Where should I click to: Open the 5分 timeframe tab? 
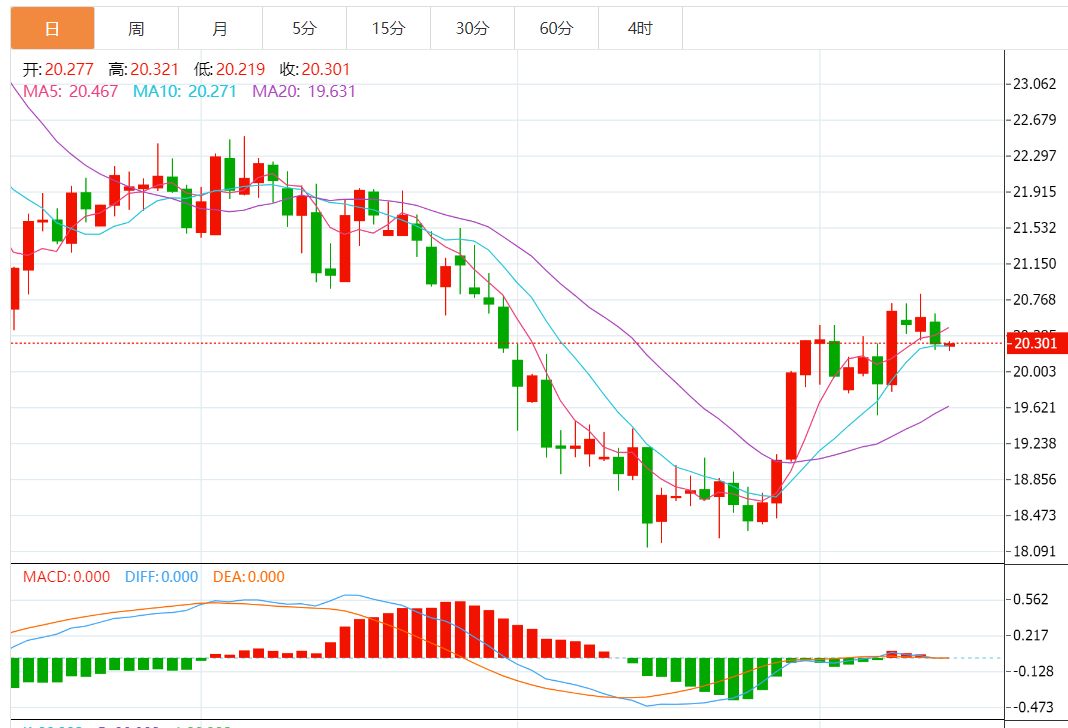(x=304, y=29)
